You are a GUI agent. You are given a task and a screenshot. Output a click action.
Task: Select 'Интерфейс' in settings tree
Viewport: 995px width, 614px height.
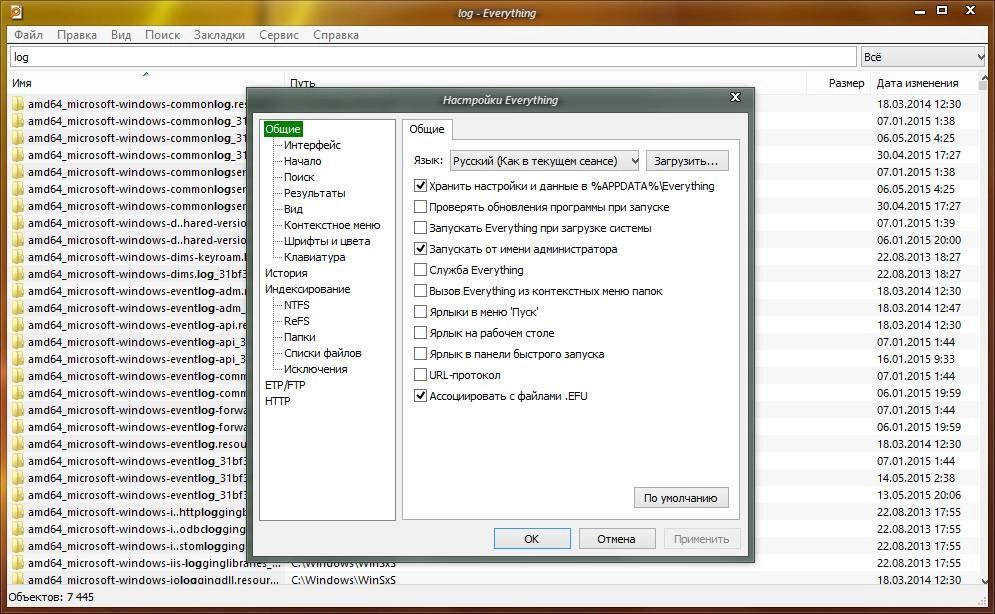coord(312,145)
